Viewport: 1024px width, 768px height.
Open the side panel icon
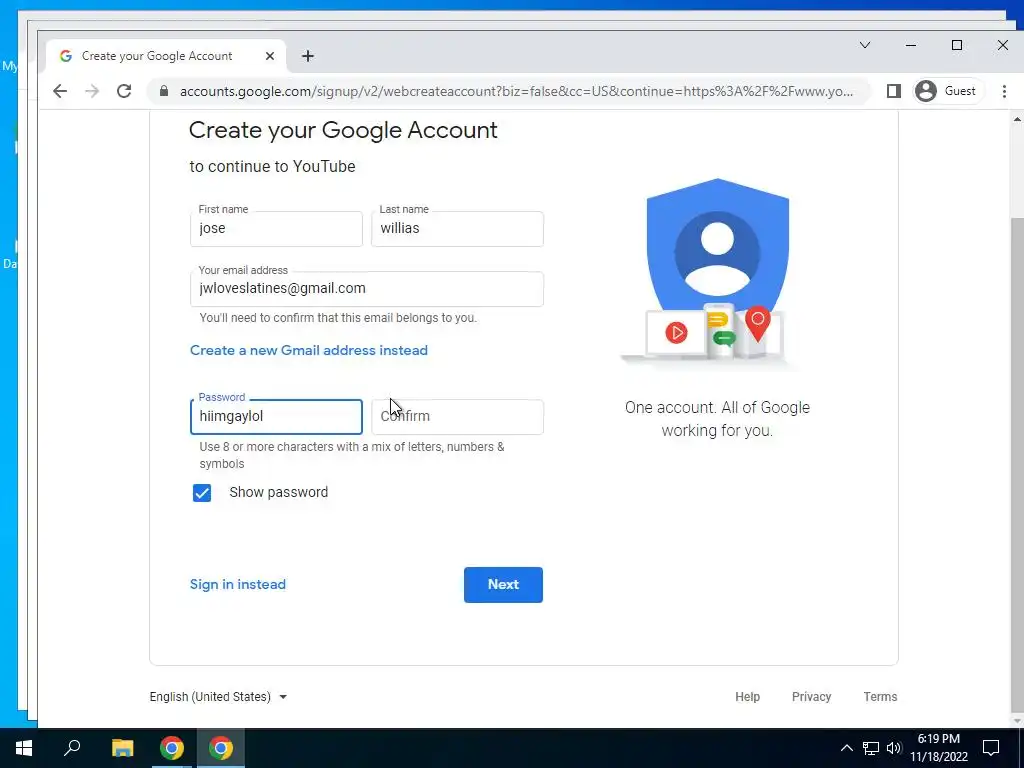pos(893,91)
